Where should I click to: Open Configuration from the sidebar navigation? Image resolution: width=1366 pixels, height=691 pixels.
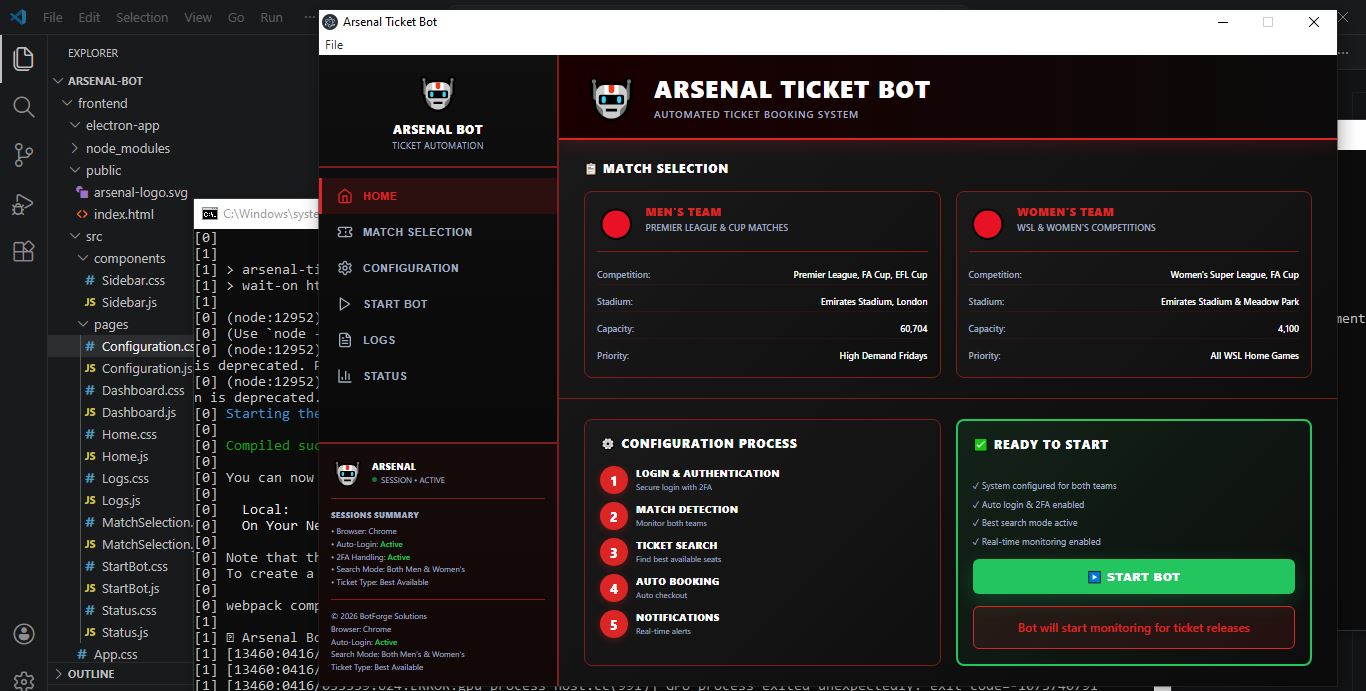pos(410,268)
